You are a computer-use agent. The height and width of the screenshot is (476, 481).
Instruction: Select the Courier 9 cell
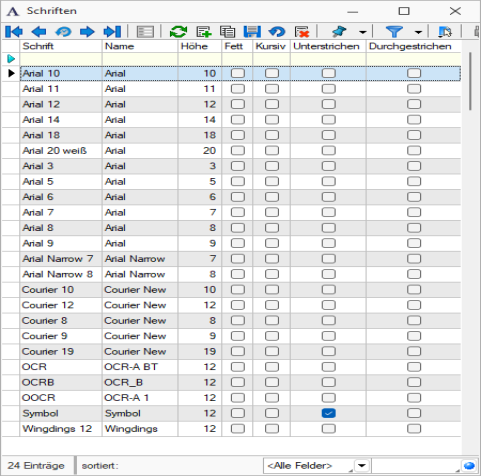click(61, 336)
